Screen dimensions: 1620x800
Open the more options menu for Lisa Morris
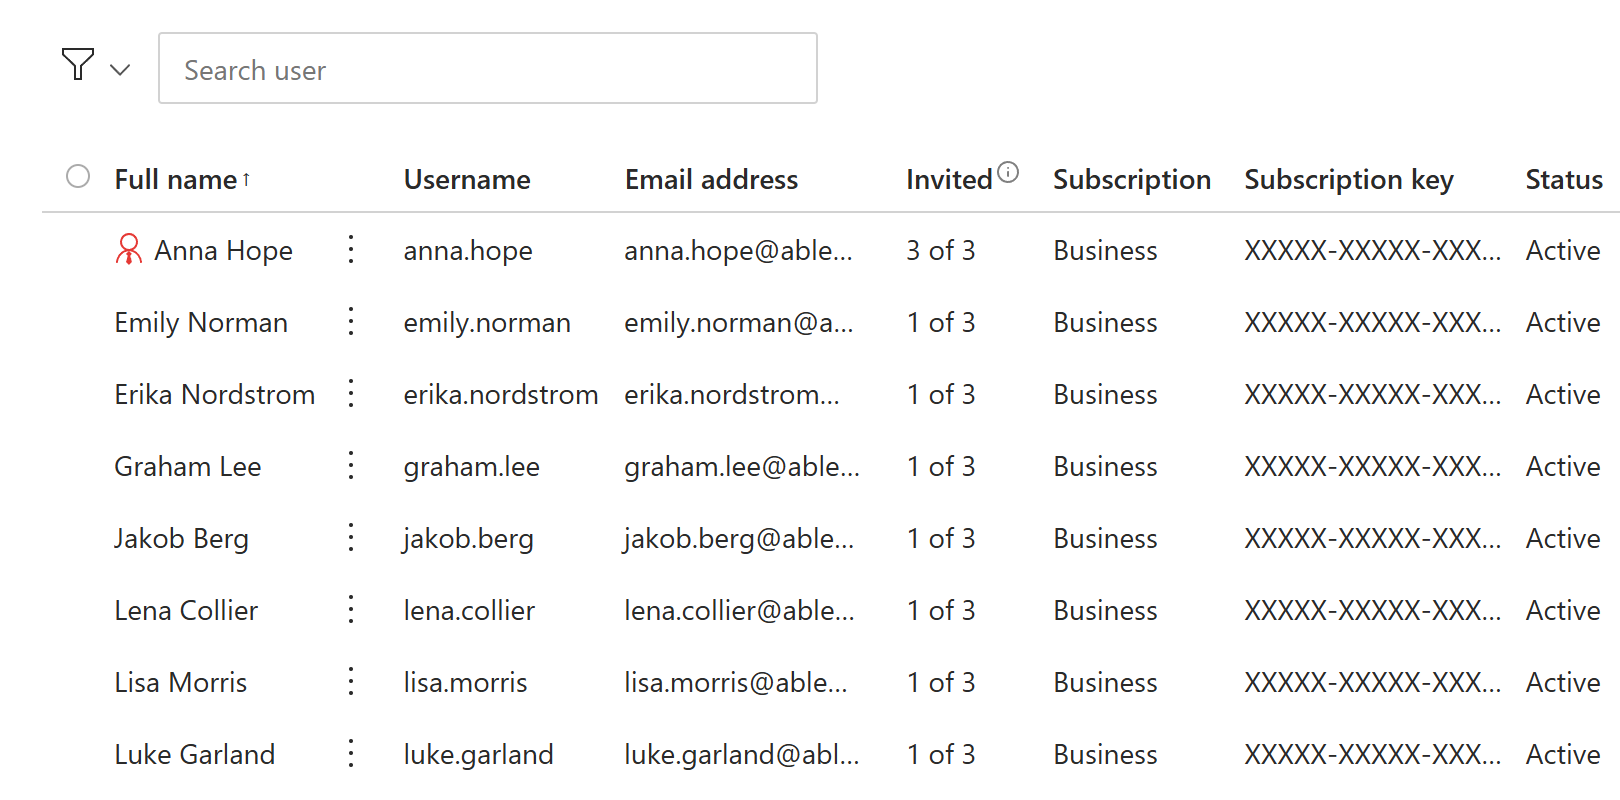pos(351,681)
